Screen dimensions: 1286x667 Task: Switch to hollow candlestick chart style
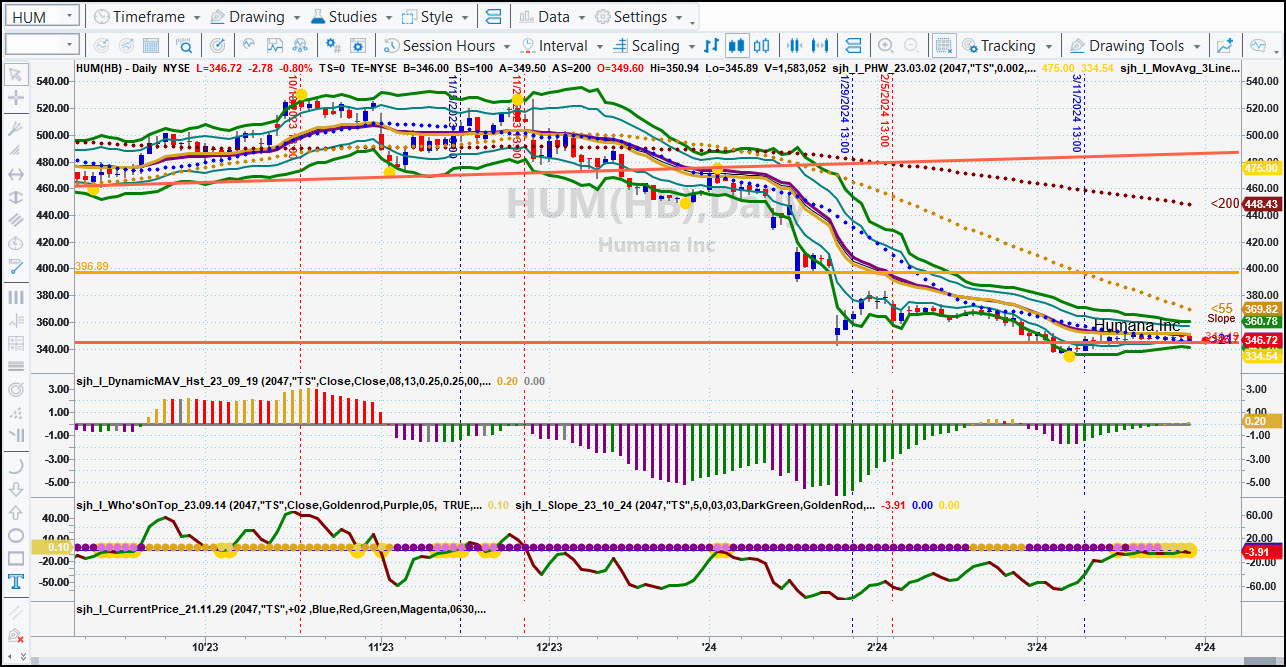(x=762, y=45)
